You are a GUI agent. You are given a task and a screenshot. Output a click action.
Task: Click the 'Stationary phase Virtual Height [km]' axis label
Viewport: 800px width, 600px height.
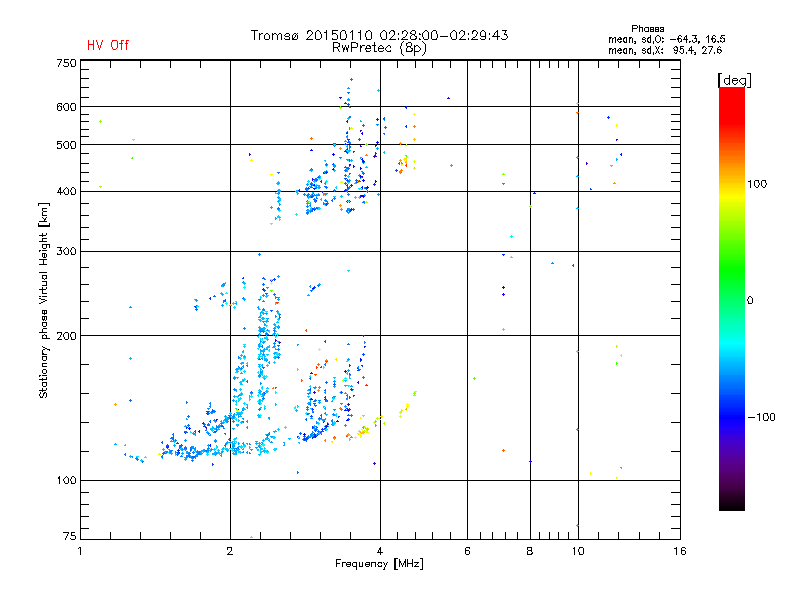[x=44, y=300]
